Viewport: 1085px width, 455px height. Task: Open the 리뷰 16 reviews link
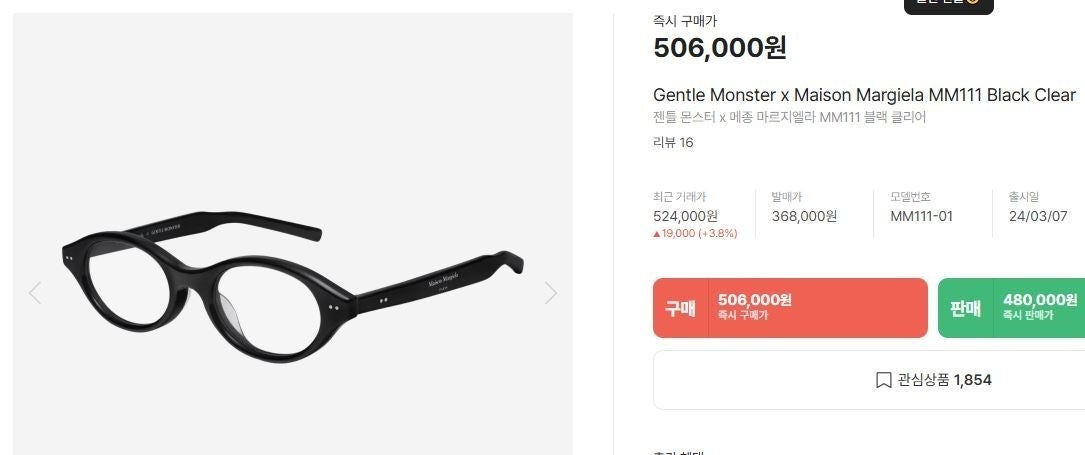coord(673,142)
